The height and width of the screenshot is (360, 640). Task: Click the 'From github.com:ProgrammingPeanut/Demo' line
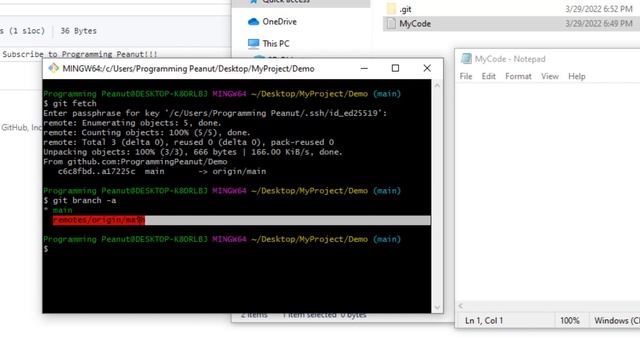click(x=135, y=162)
